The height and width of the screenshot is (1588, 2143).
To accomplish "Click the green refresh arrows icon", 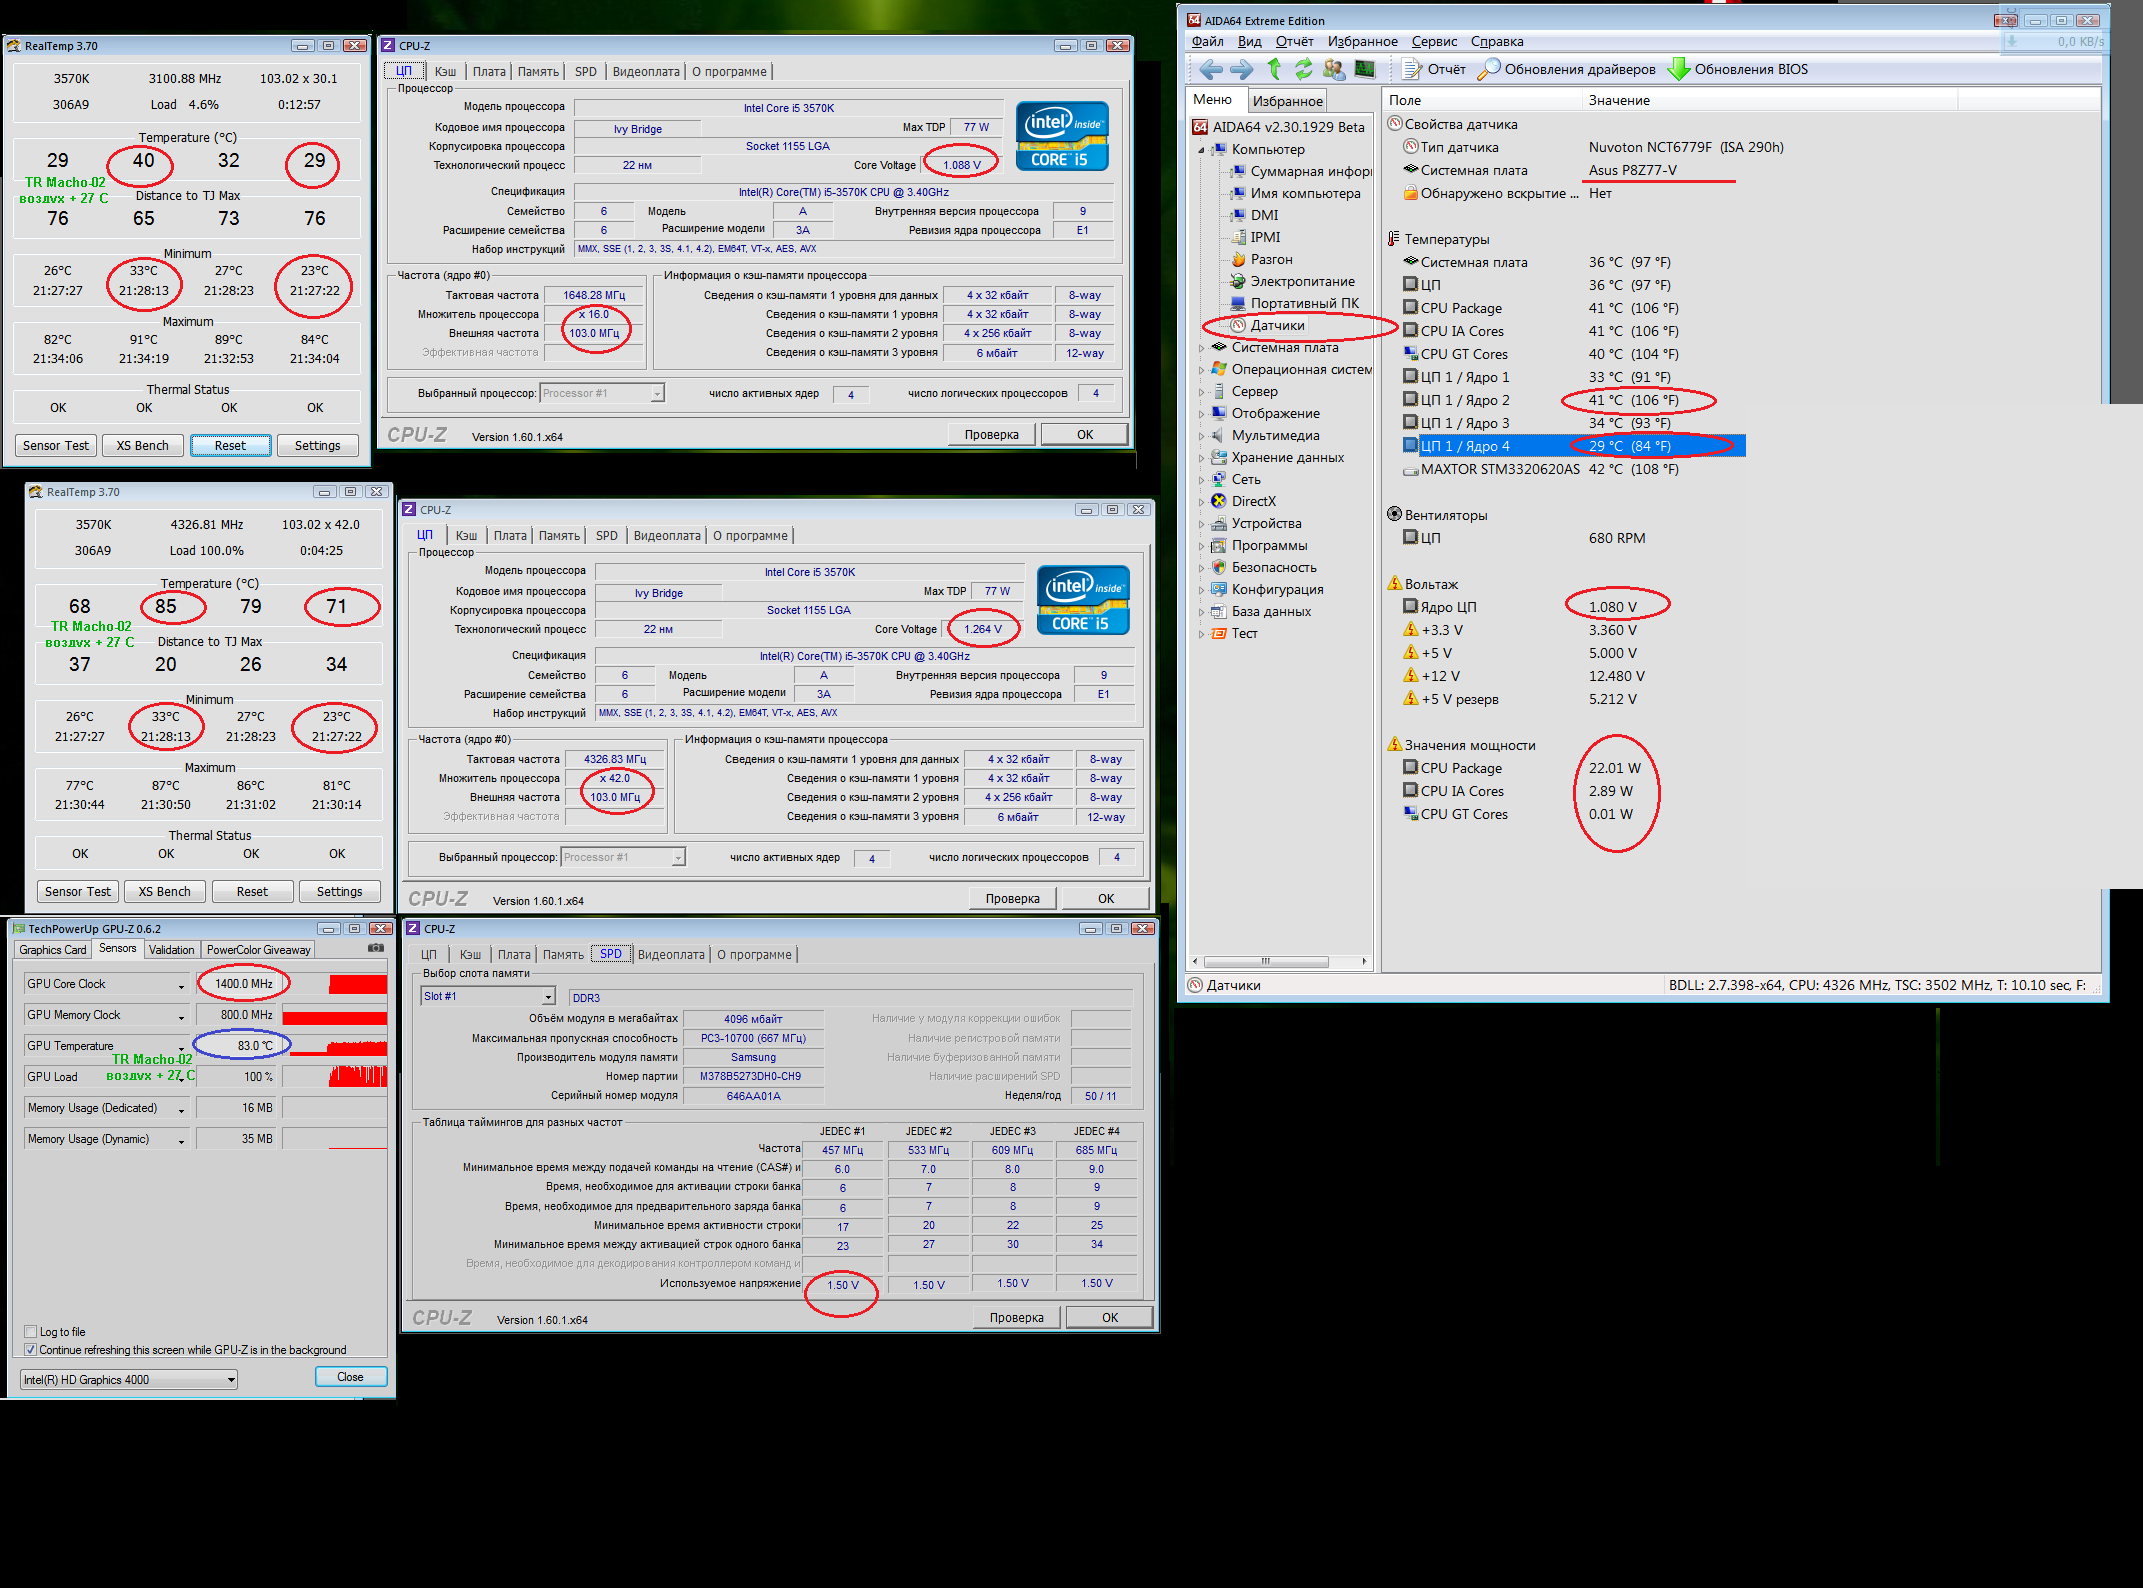I will point(1303,69).
